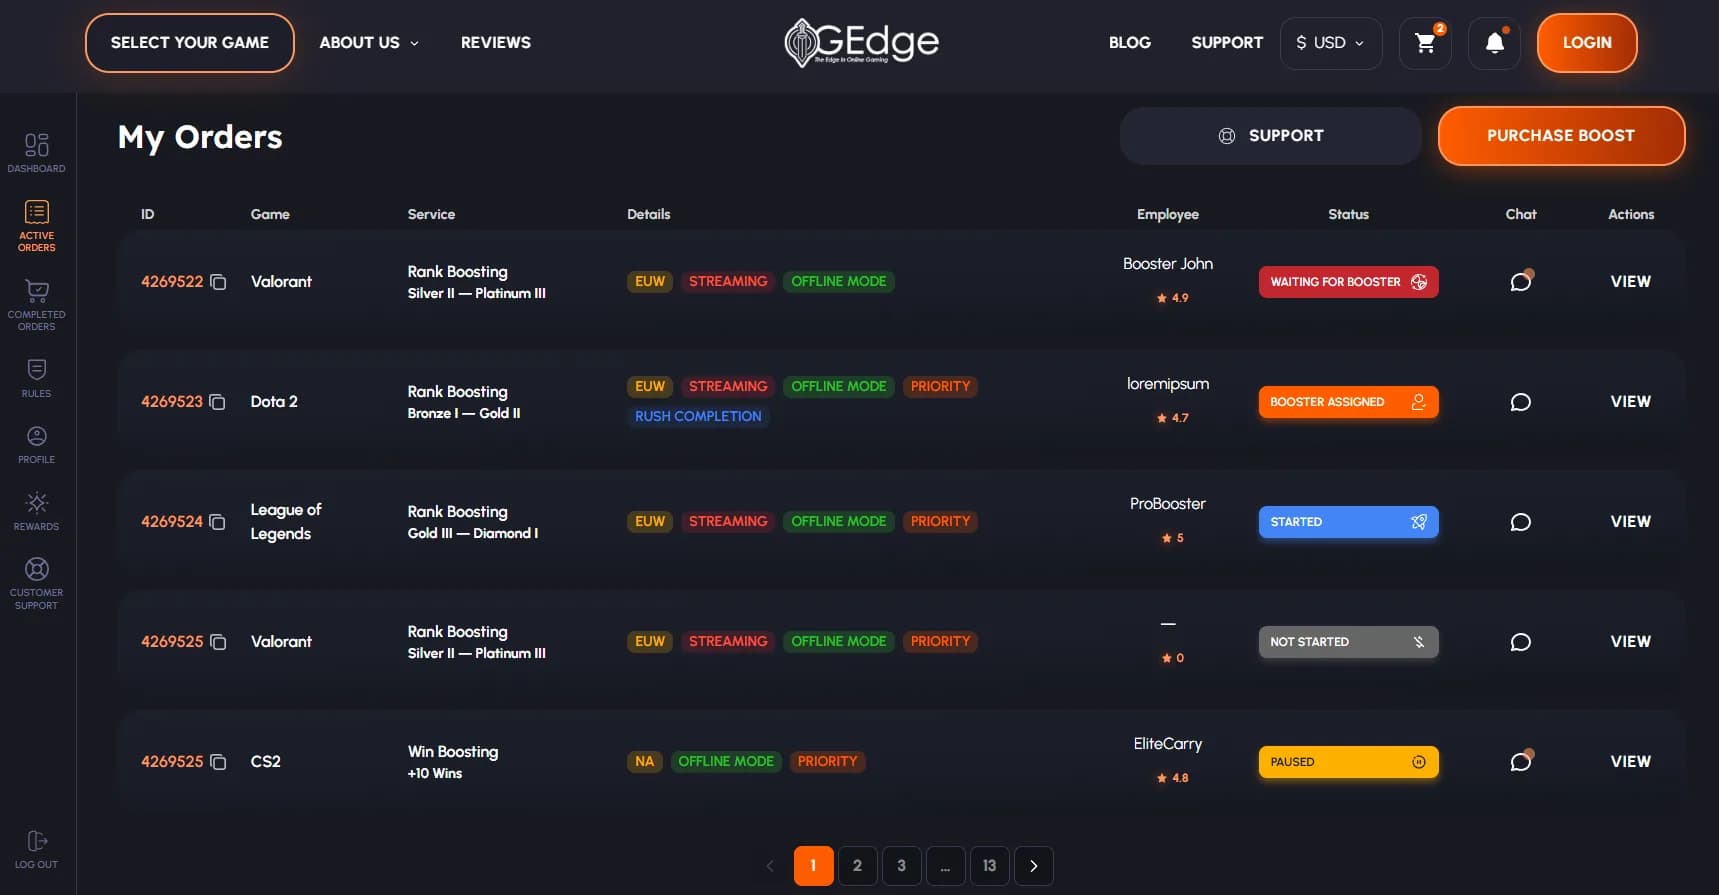Click the Booster Assigned status badge

point(1348,402)
